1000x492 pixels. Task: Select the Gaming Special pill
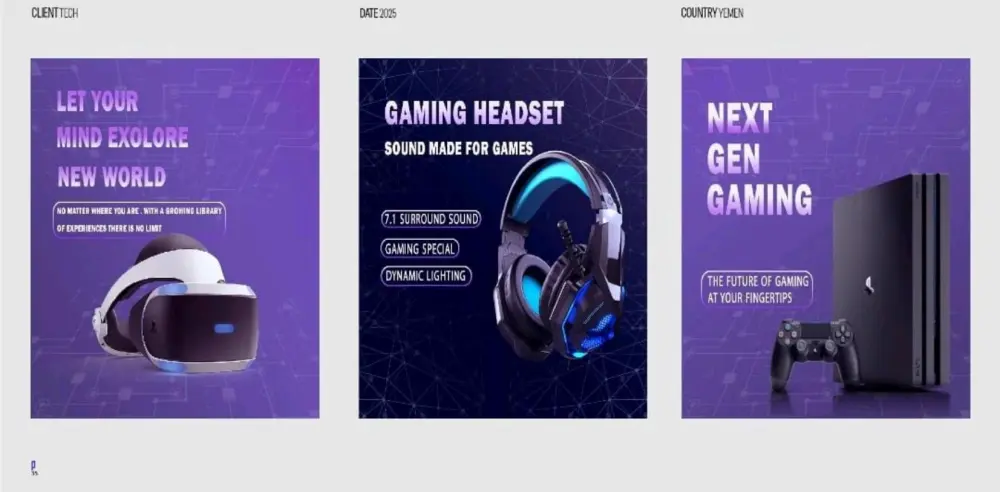tap(420, 248)
